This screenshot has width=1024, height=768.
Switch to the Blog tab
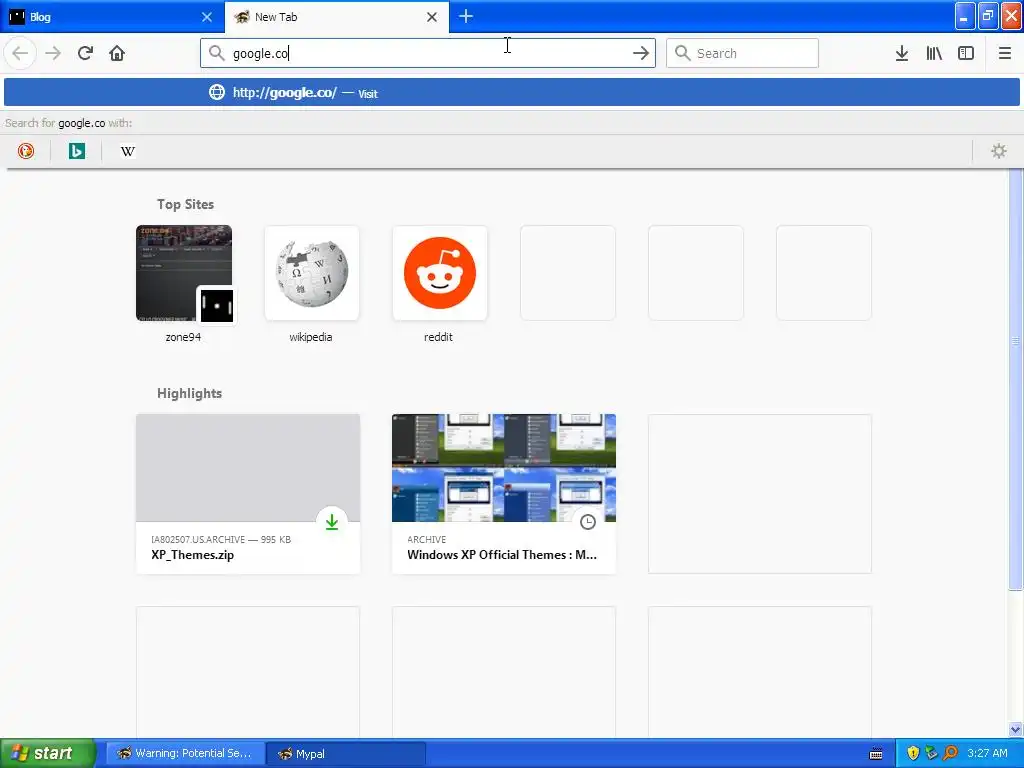tap(112, 17)
